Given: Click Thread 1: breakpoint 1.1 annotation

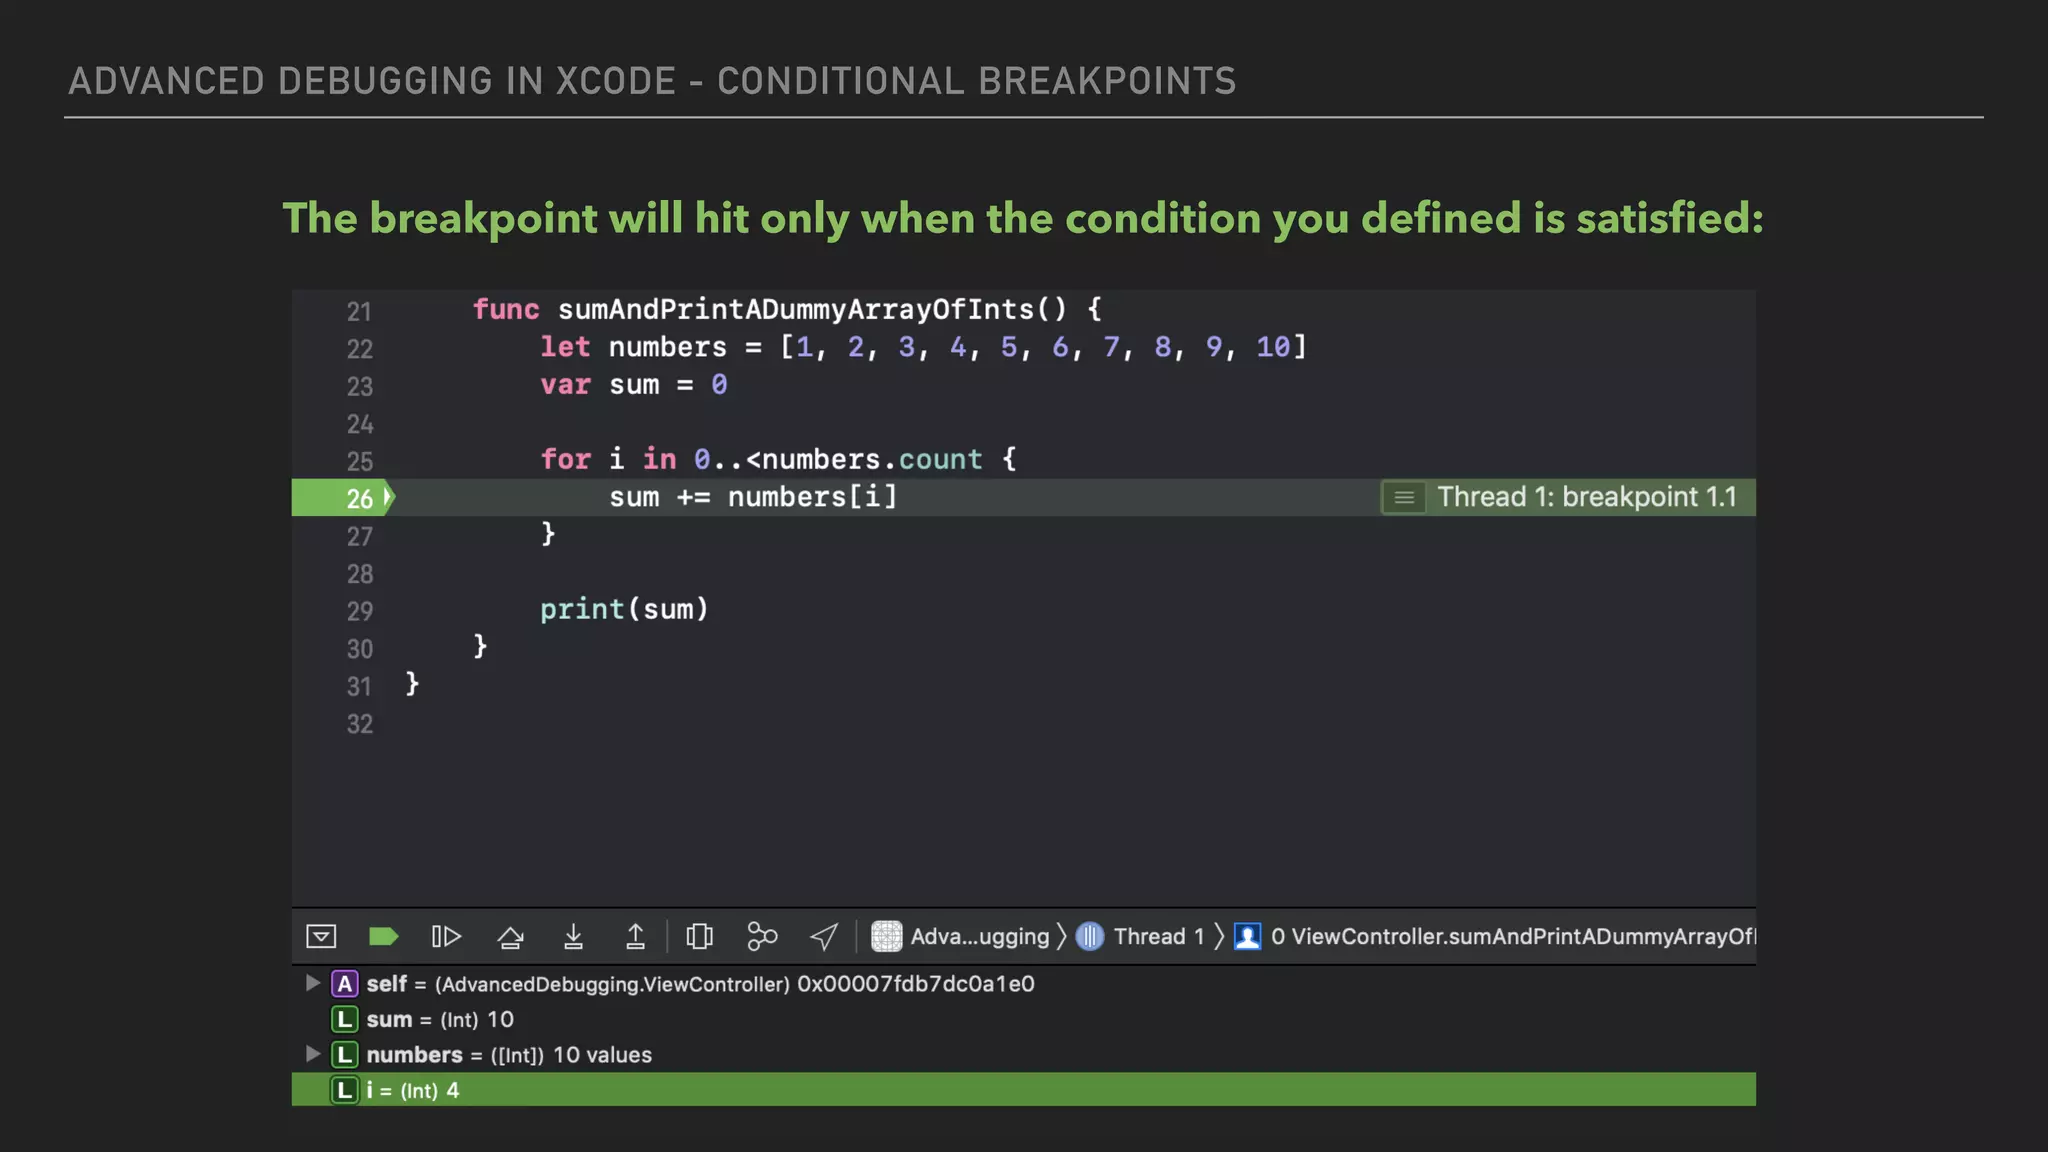Looking at the screenshot, I should (x=1587, y=497).
